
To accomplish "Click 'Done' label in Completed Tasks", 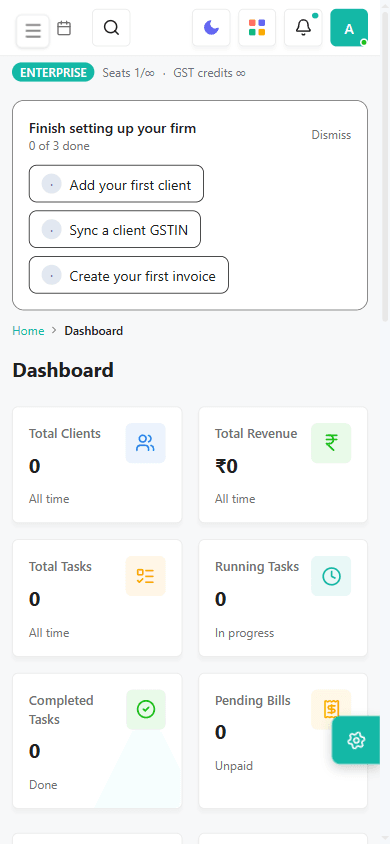I will click(x=43, y=785).
